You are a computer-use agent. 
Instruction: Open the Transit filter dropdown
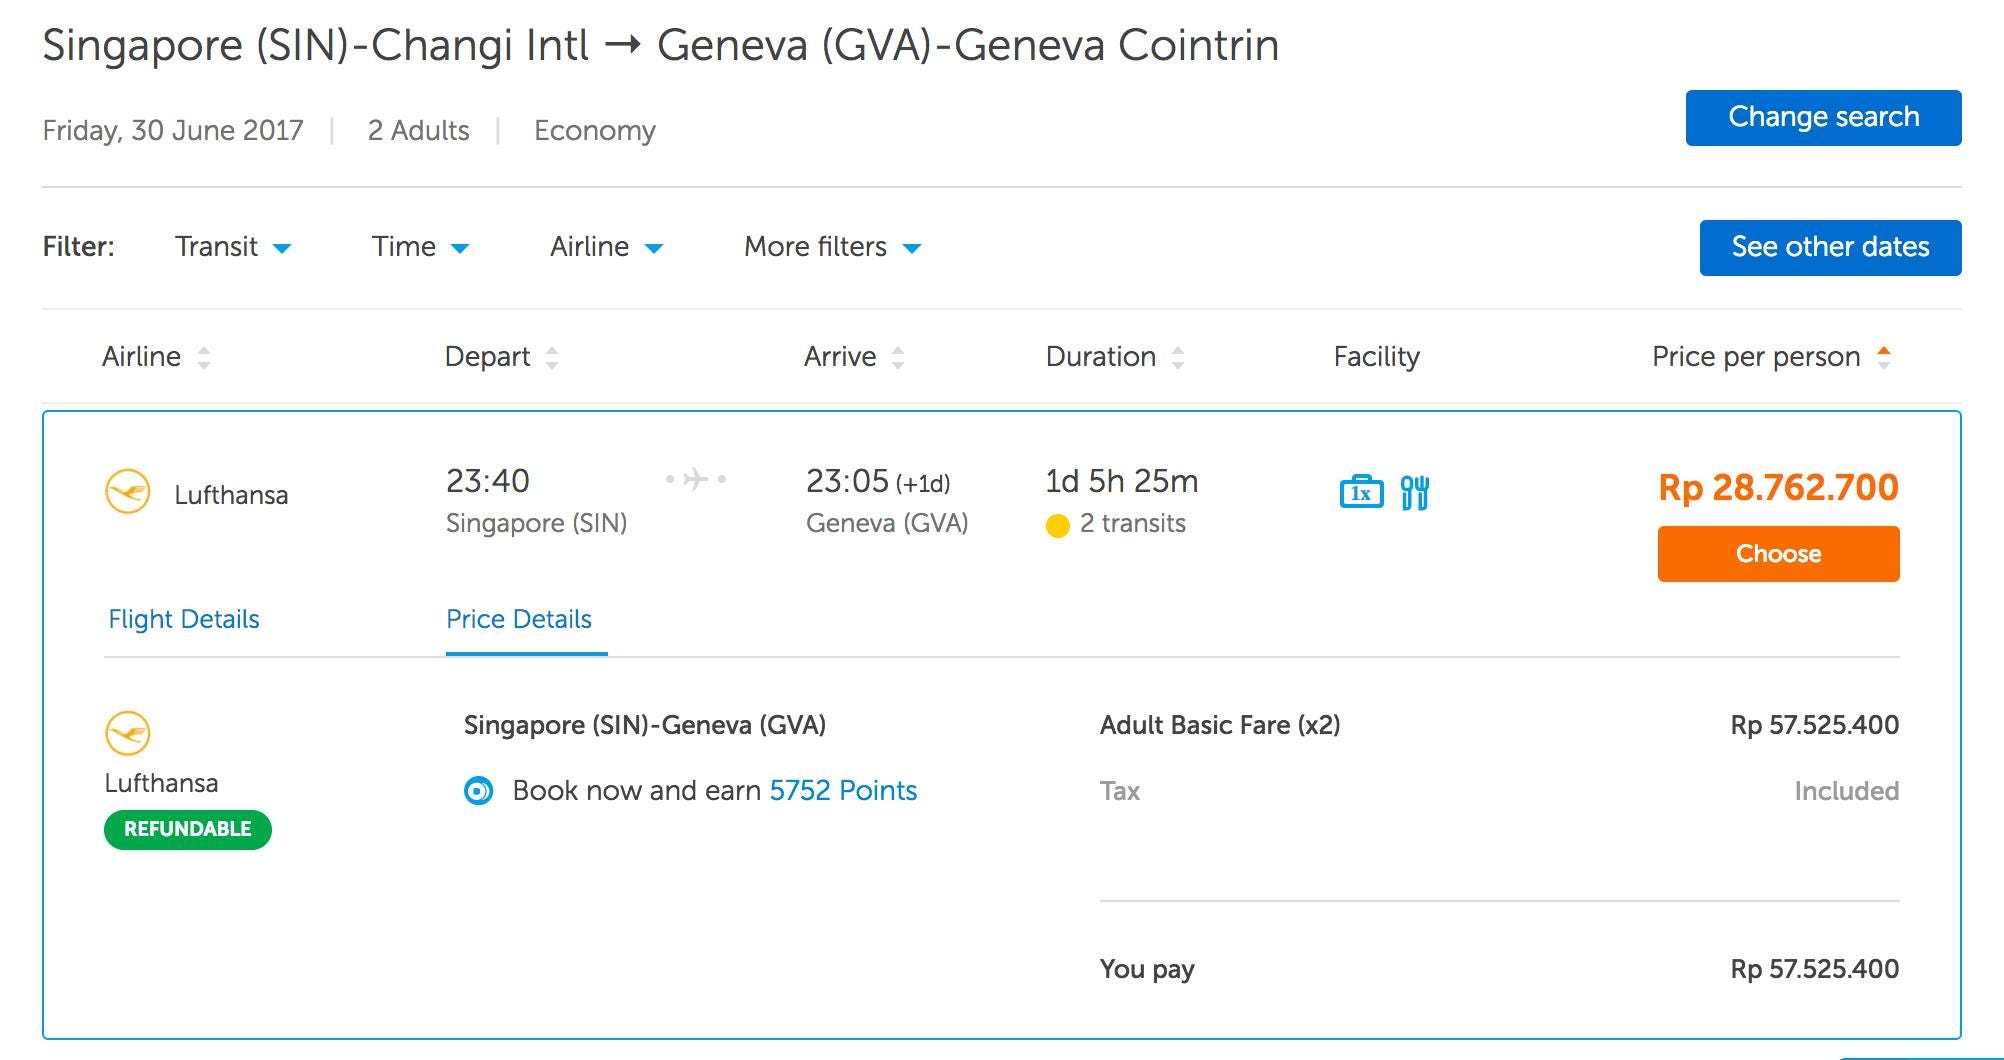coord(233,247)
